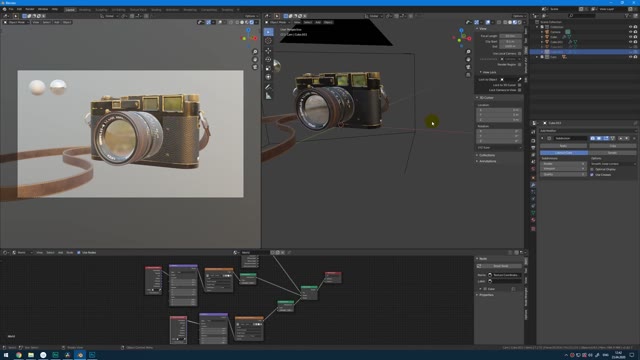Hide the Camera object with its eye icon

coord(630,32)
